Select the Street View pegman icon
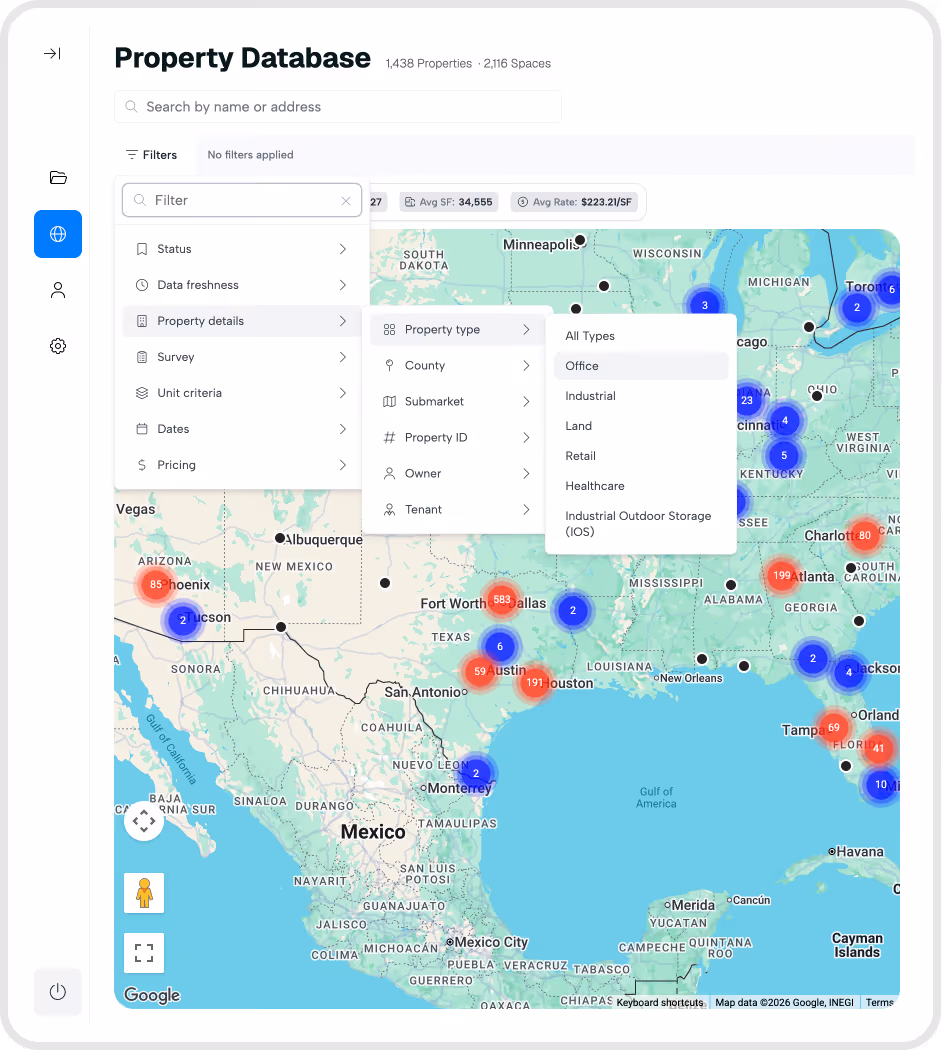The image size is (942, 1050). (144, 893)
